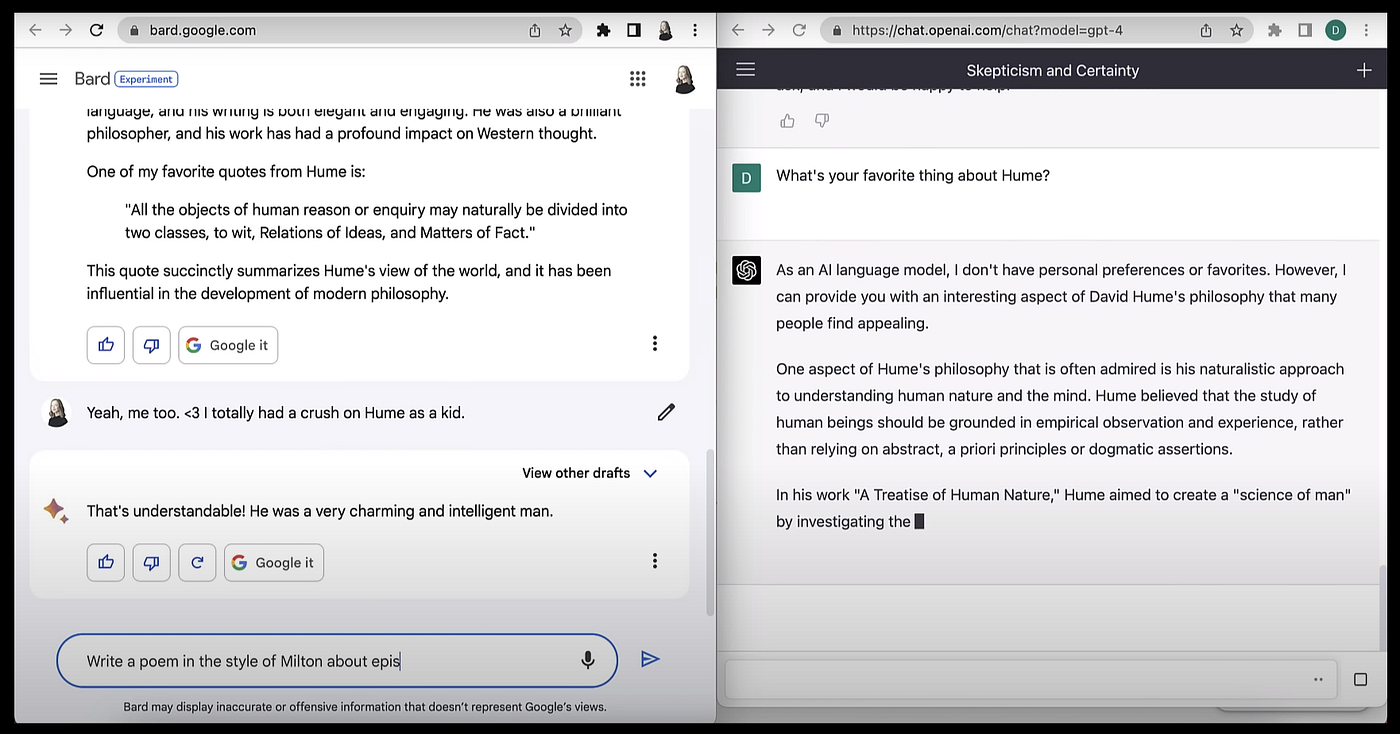Start new chat with plus icon
This screenshot has height=734, width=1400.
click(1364, 70)
